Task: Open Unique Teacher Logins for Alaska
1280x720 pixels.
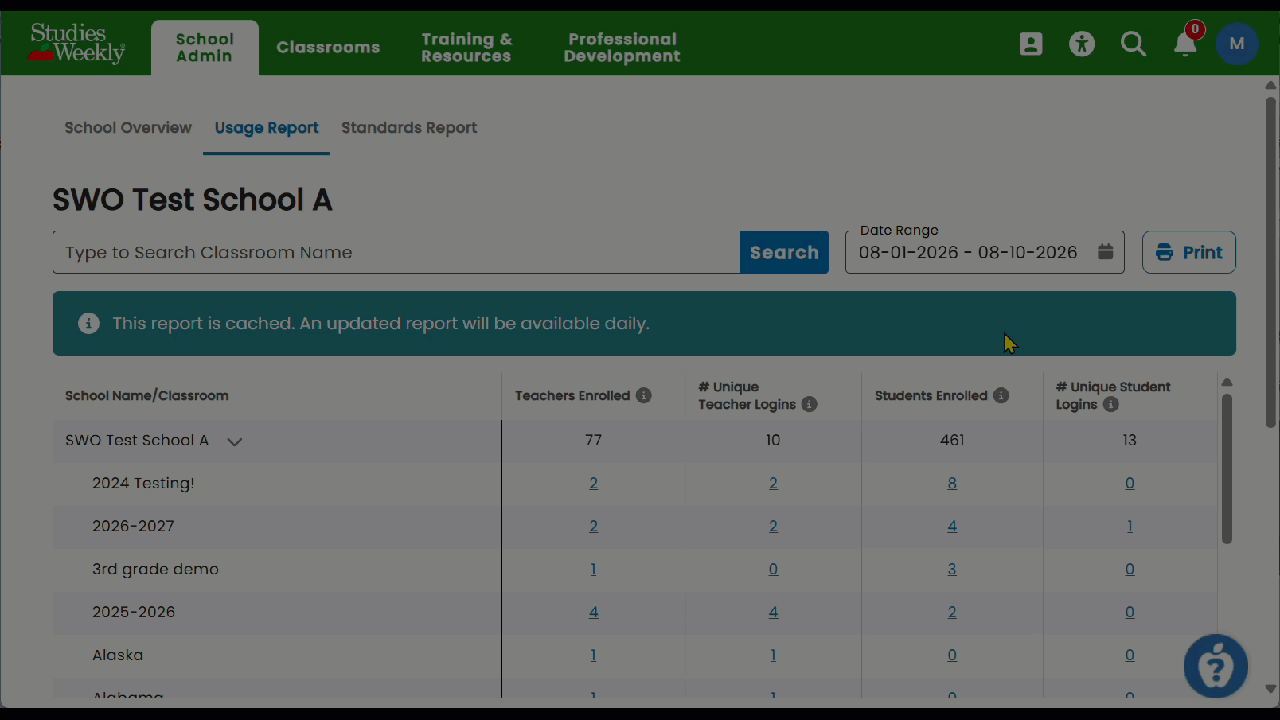Action: (x=773, y=655)
